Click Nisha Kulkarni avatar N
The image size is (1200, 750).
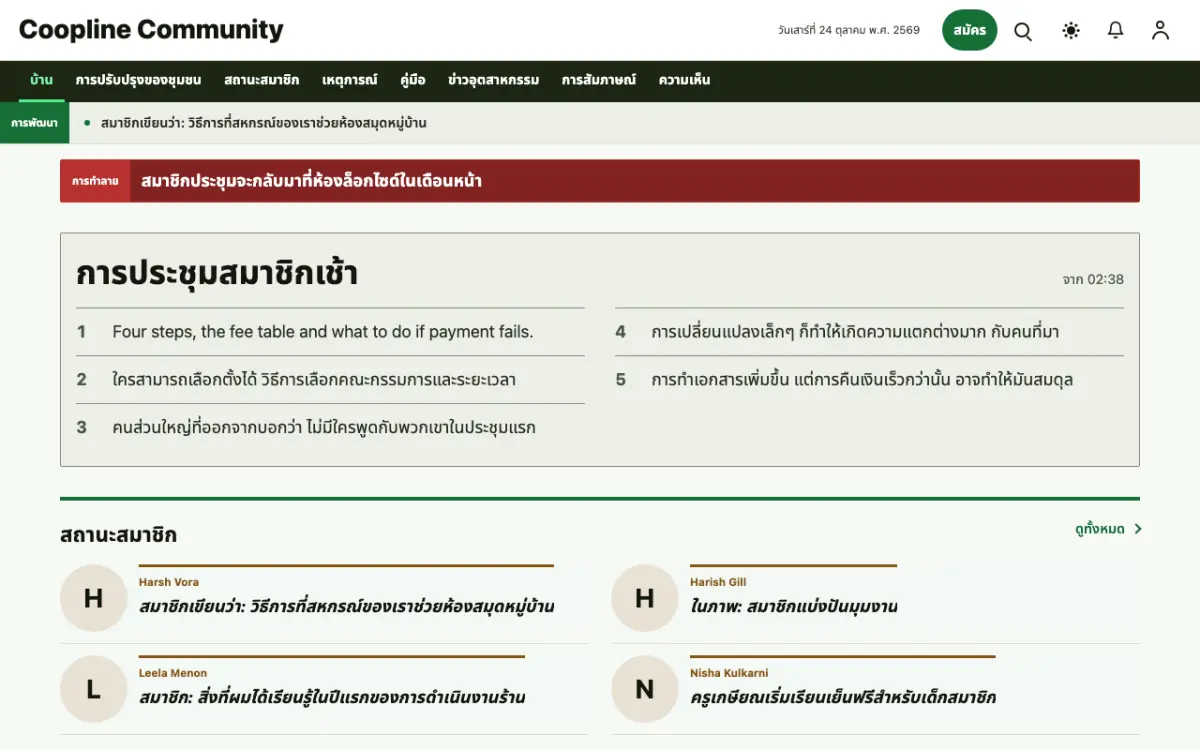645,689
